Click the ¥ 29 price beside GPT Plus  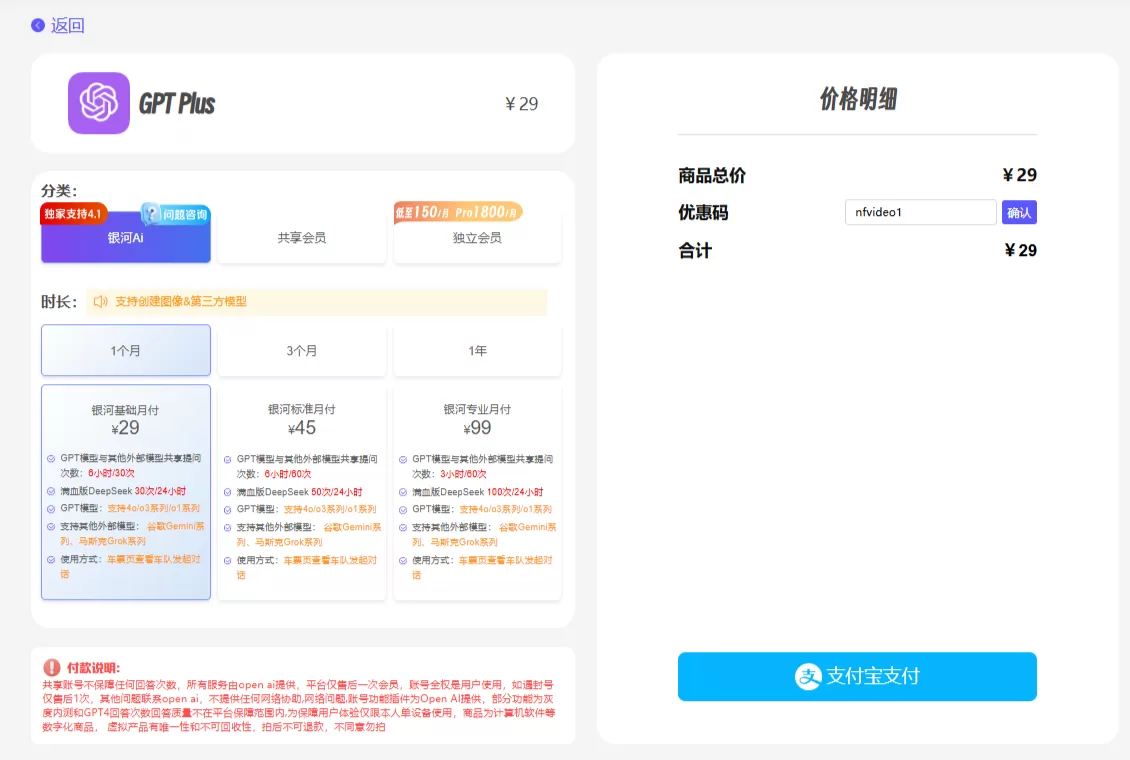click(522, 104)
